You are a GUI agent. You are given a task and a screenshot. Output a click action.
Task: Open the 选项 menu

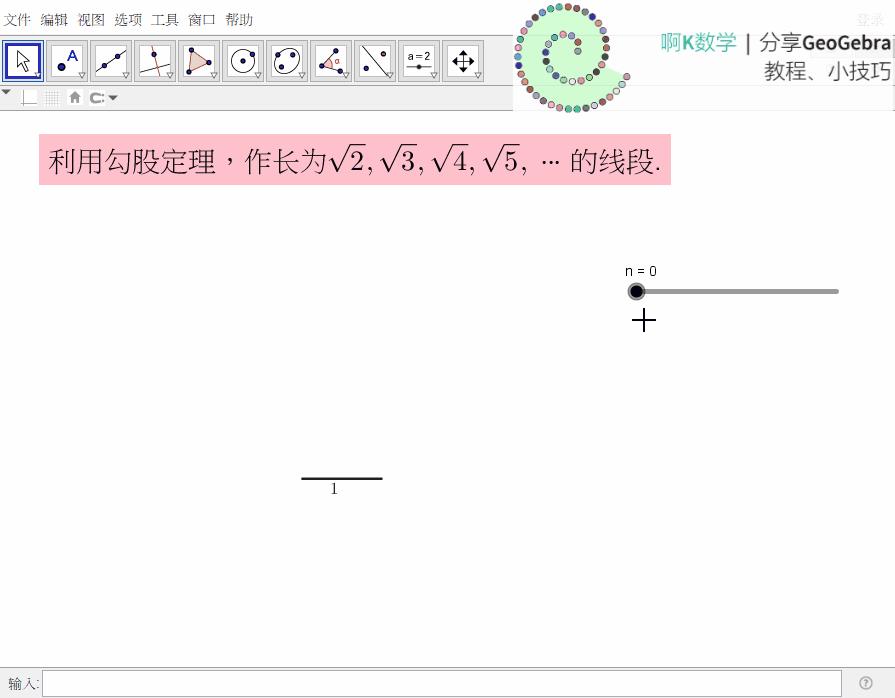tap(128, 19)
